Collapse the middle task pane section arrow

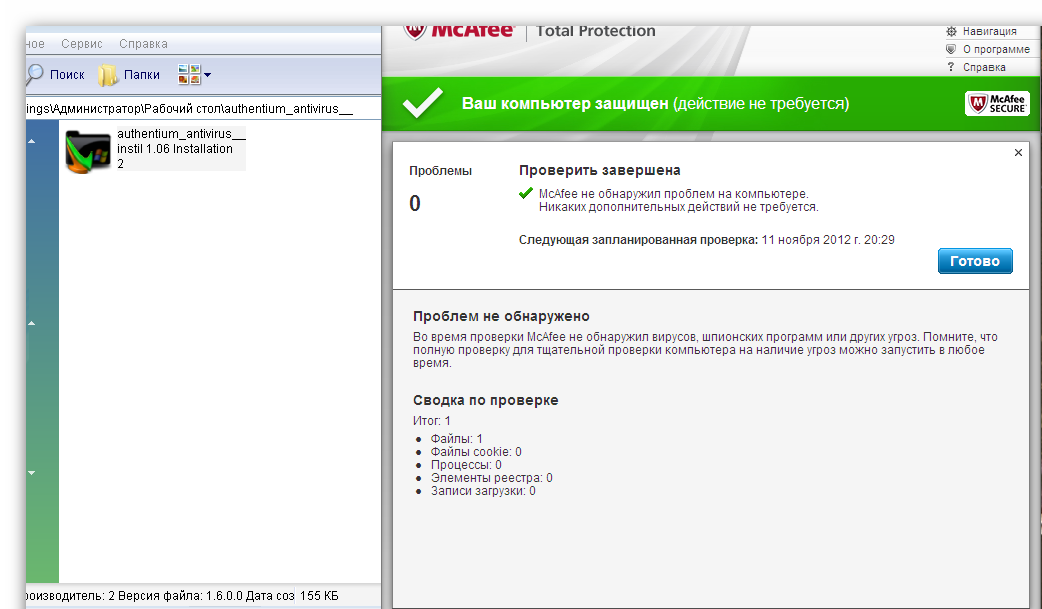pos(31,324)
